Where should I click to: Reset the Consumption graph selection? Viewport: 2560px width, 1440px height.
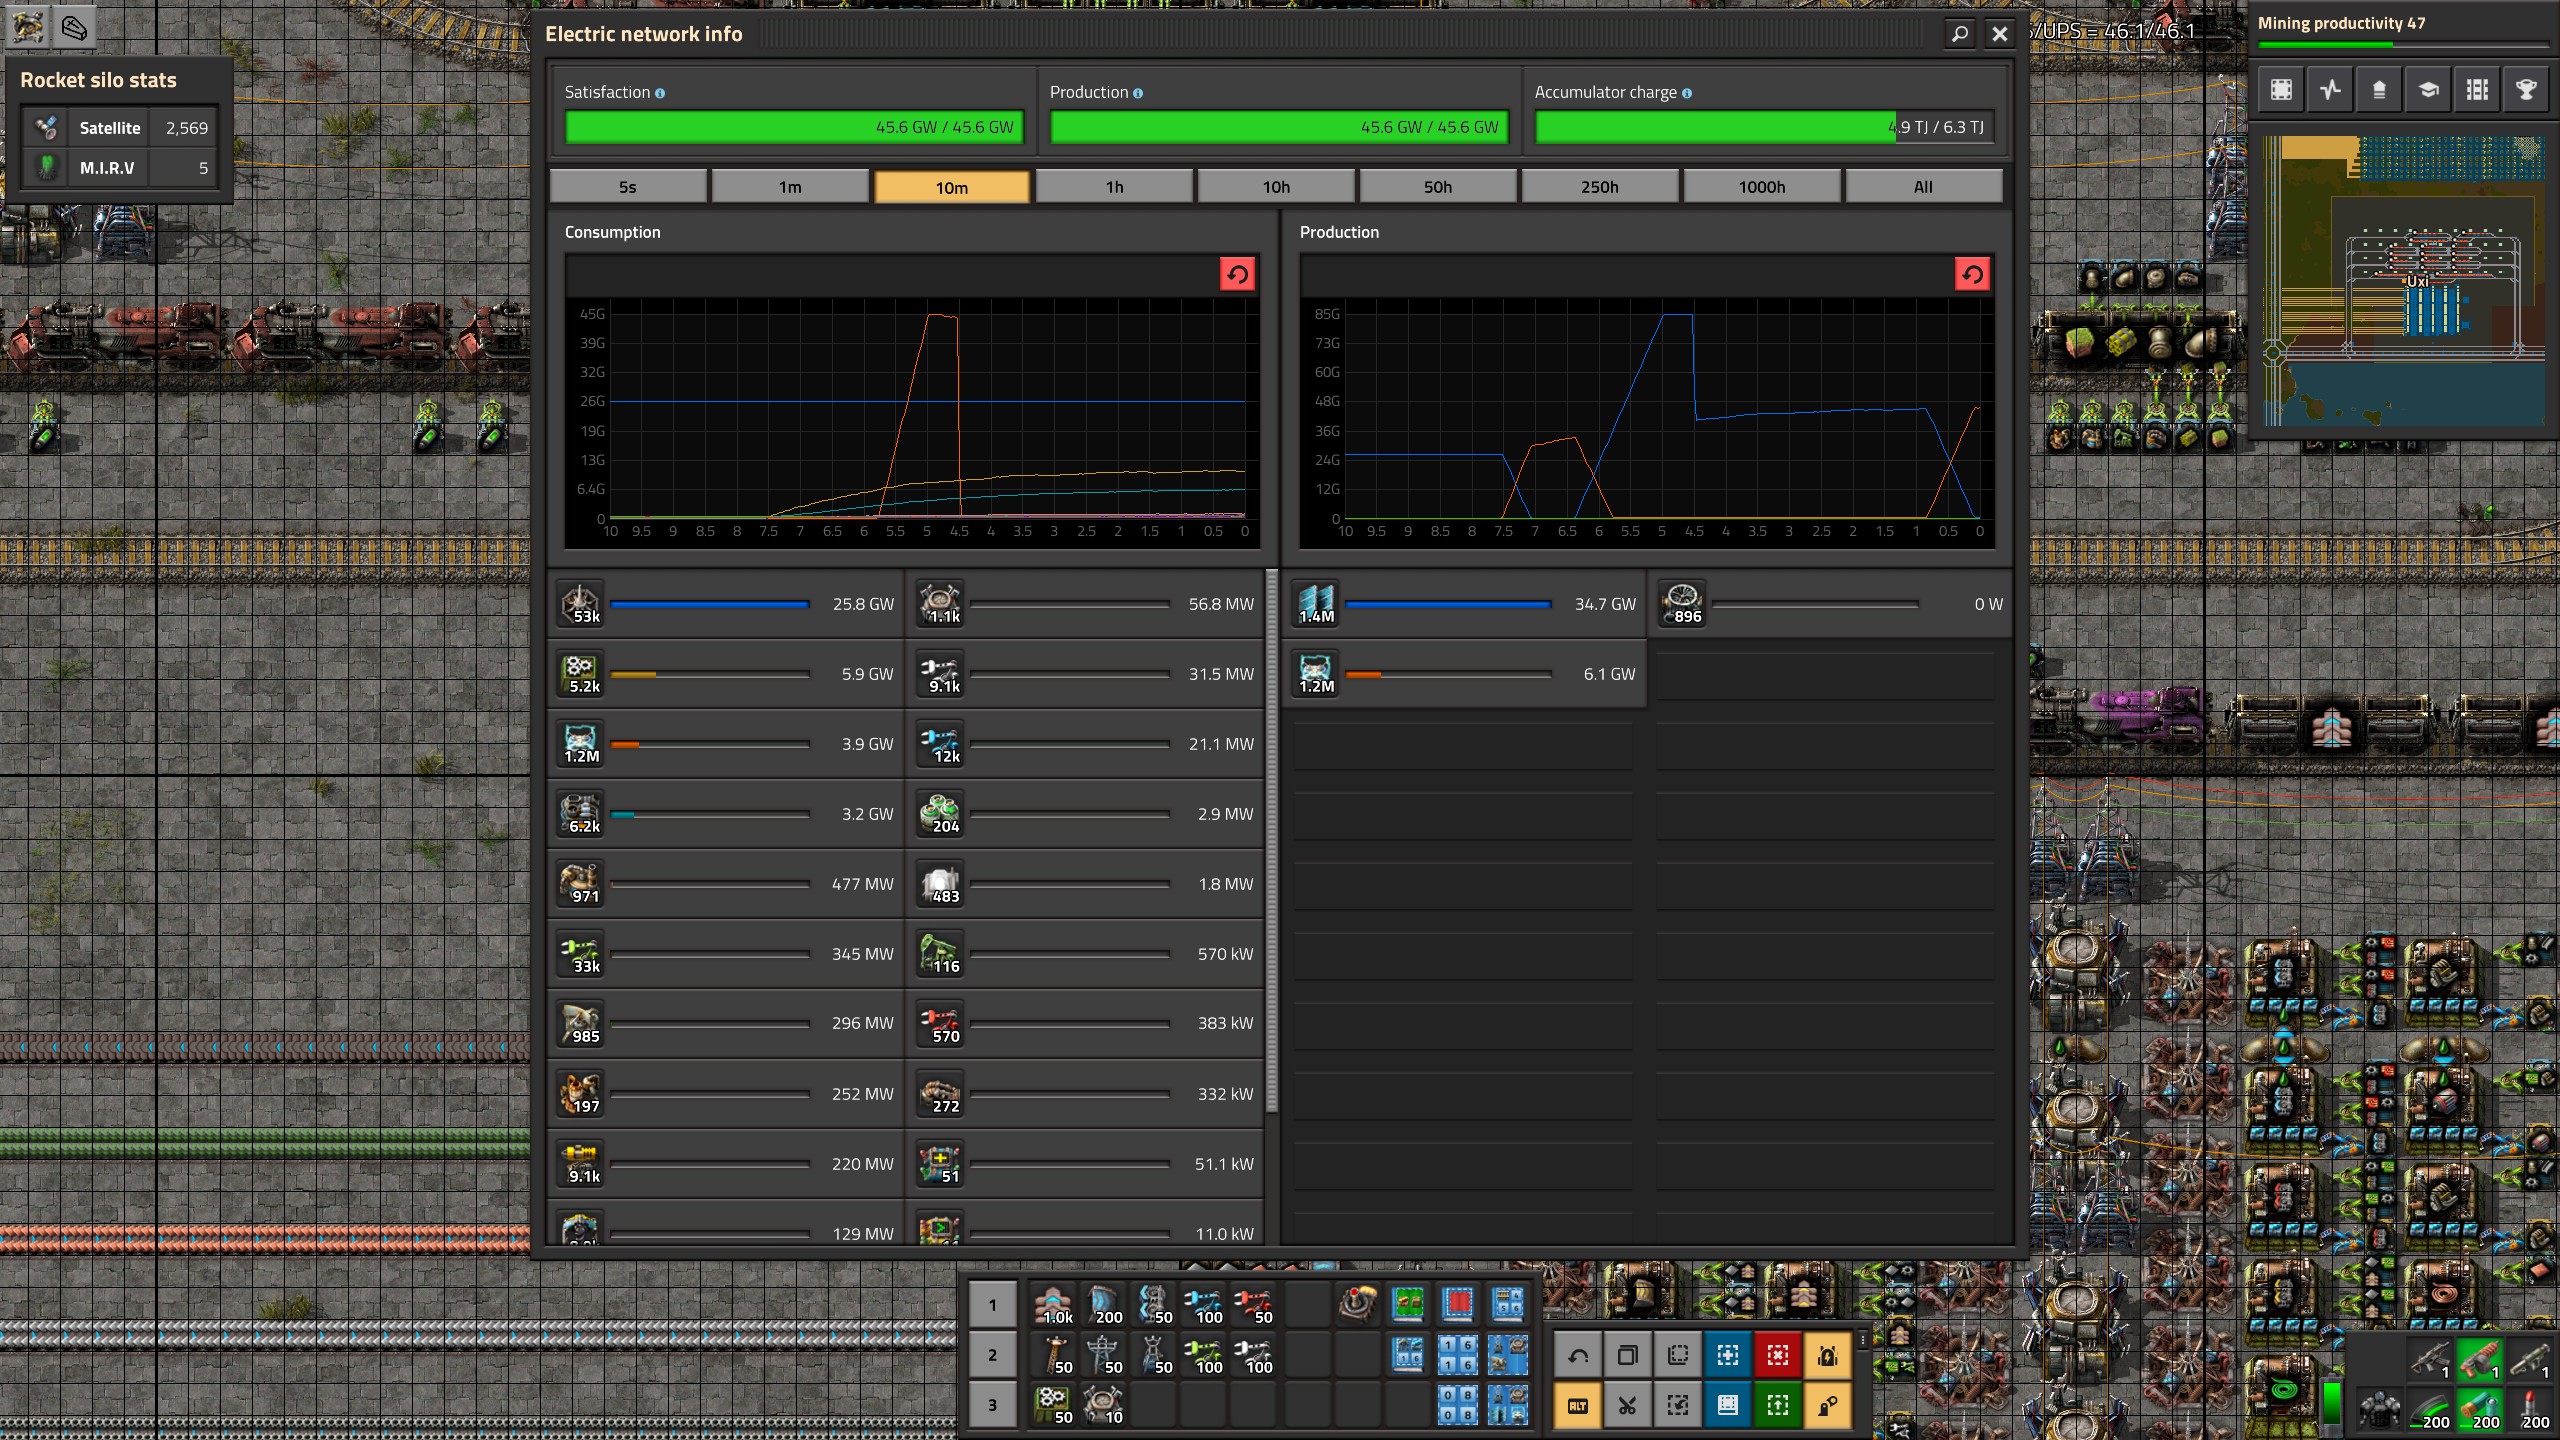pyautogui.click(x=1238, y=274)
